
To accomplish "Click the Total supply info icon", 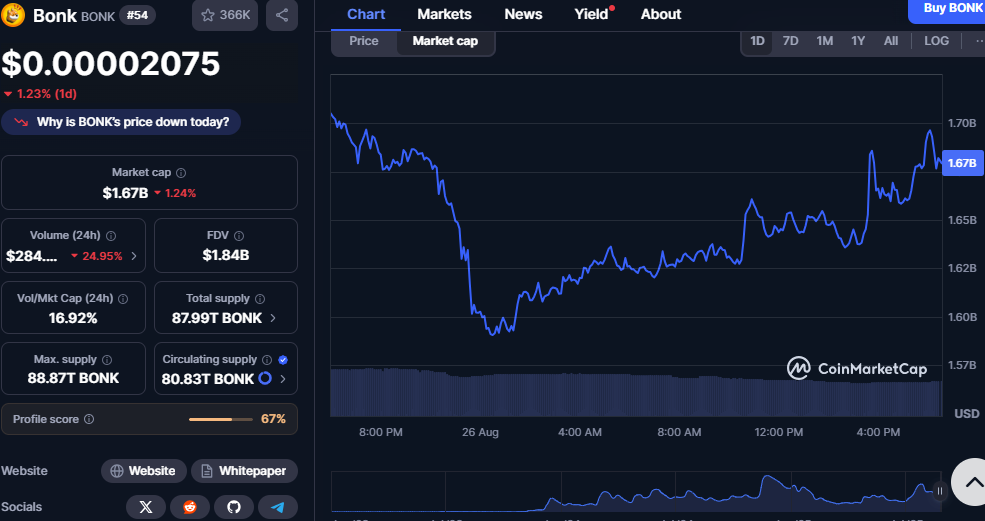I will (x=260, y=299).
